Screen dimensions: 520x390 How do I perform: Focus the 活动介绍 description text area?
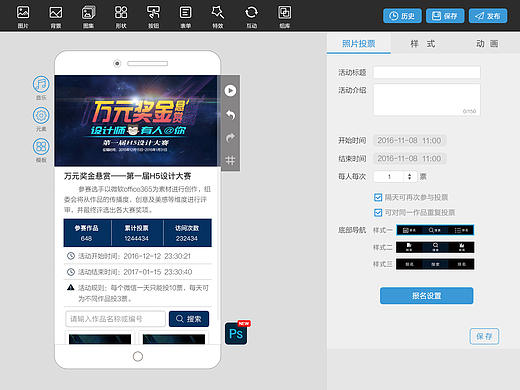tap(427, 100)
